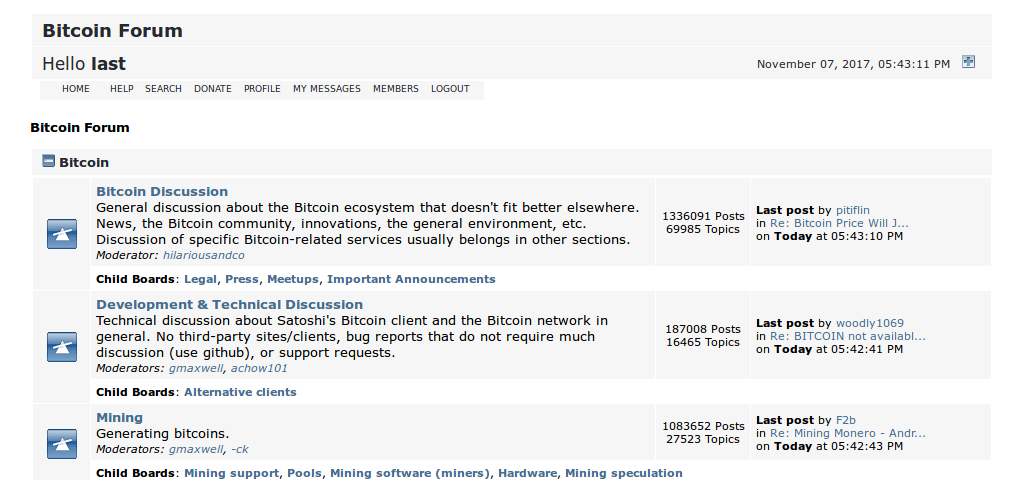
Task: Click the Bitcoin Forum page title
Action: [112, 31]
